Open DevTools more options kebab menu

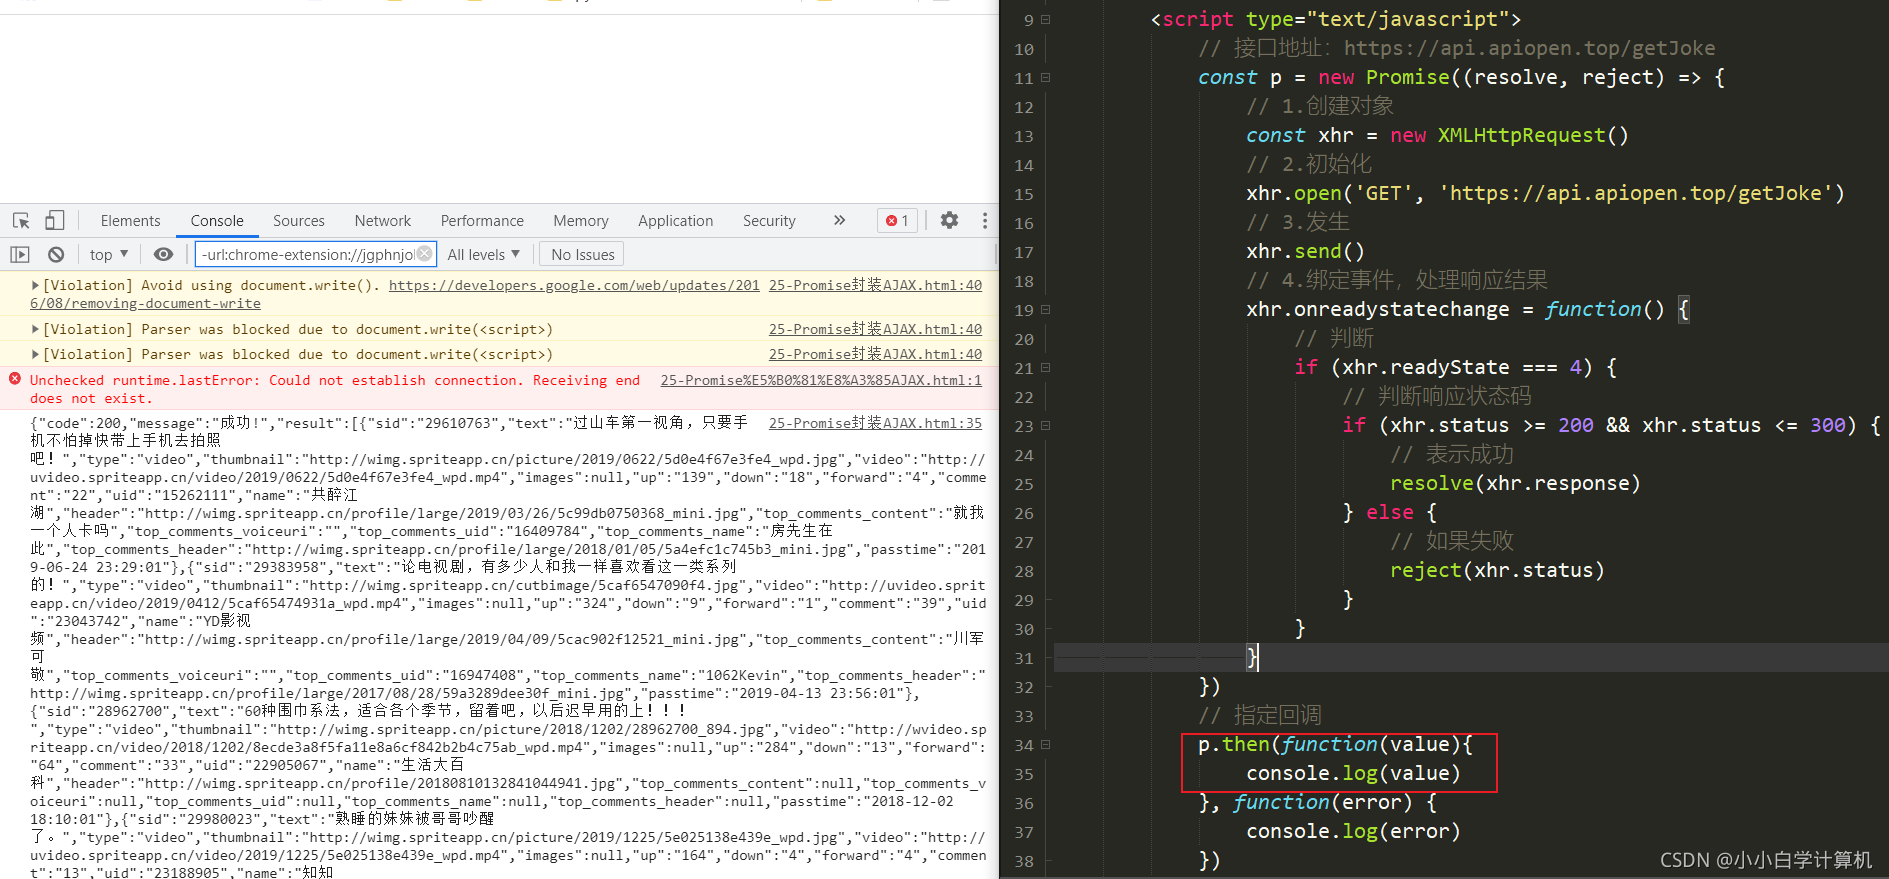[985, 220]
